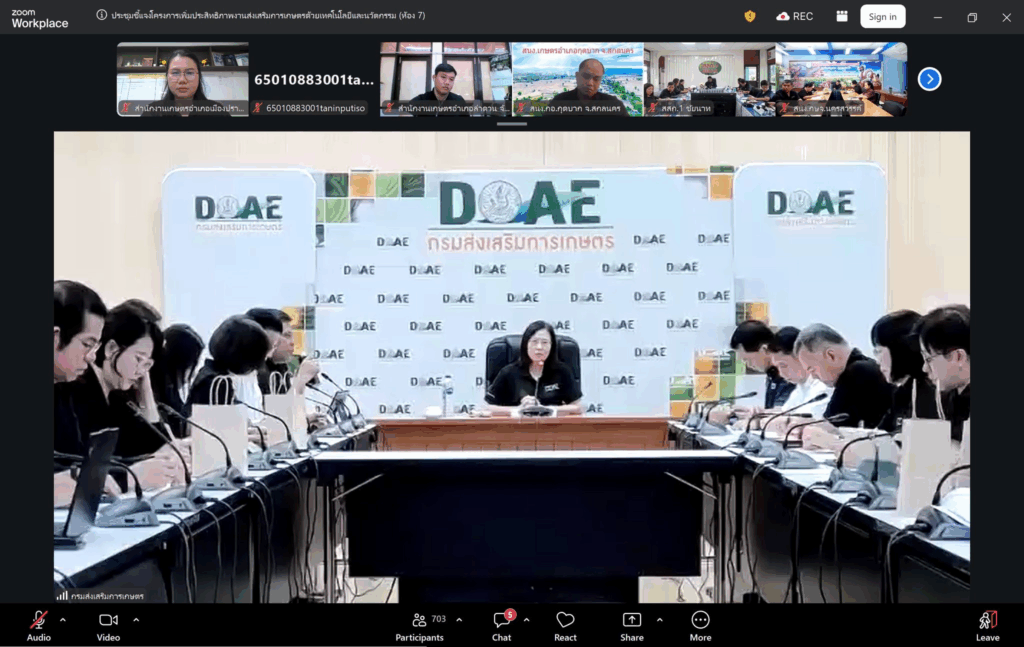Unmute the microphone with Audio button
The image size is (1024, 647).
[39, 625]
